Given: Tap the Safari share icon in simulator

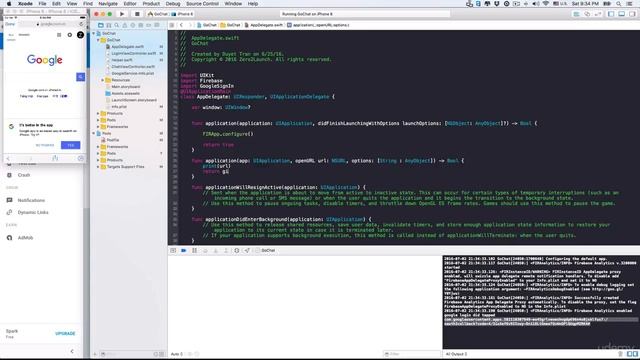Looking at the screenshot, I should (55, 158).
